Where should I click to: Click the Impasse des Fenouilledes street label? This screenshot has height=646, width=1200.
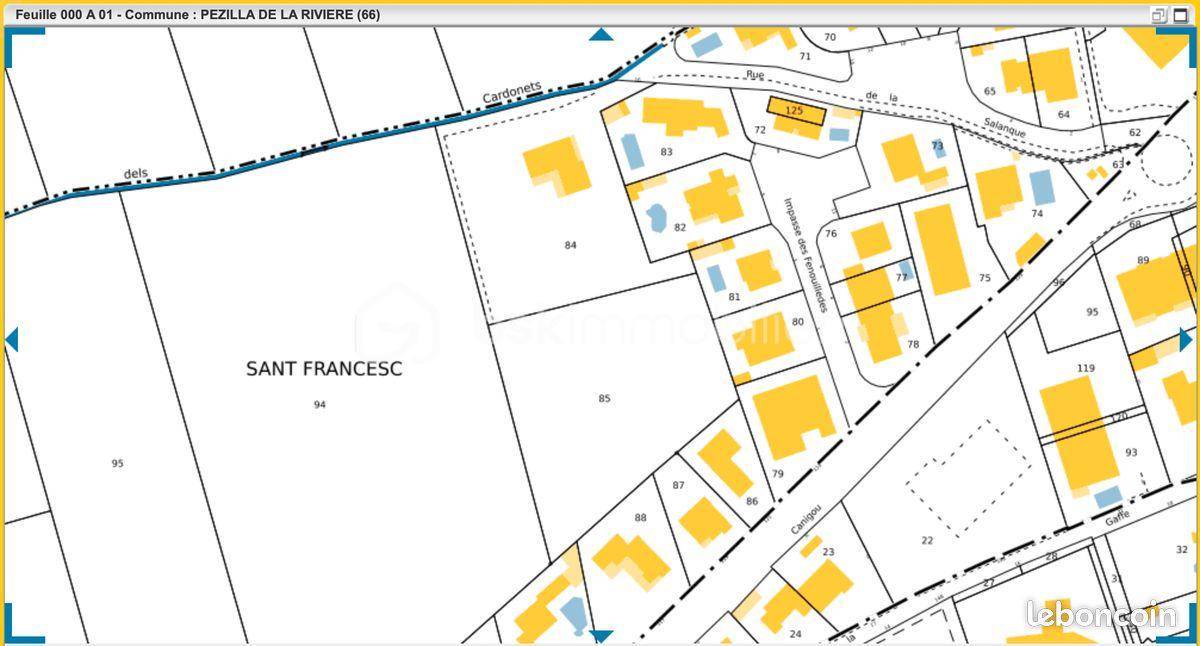point(806,254)
